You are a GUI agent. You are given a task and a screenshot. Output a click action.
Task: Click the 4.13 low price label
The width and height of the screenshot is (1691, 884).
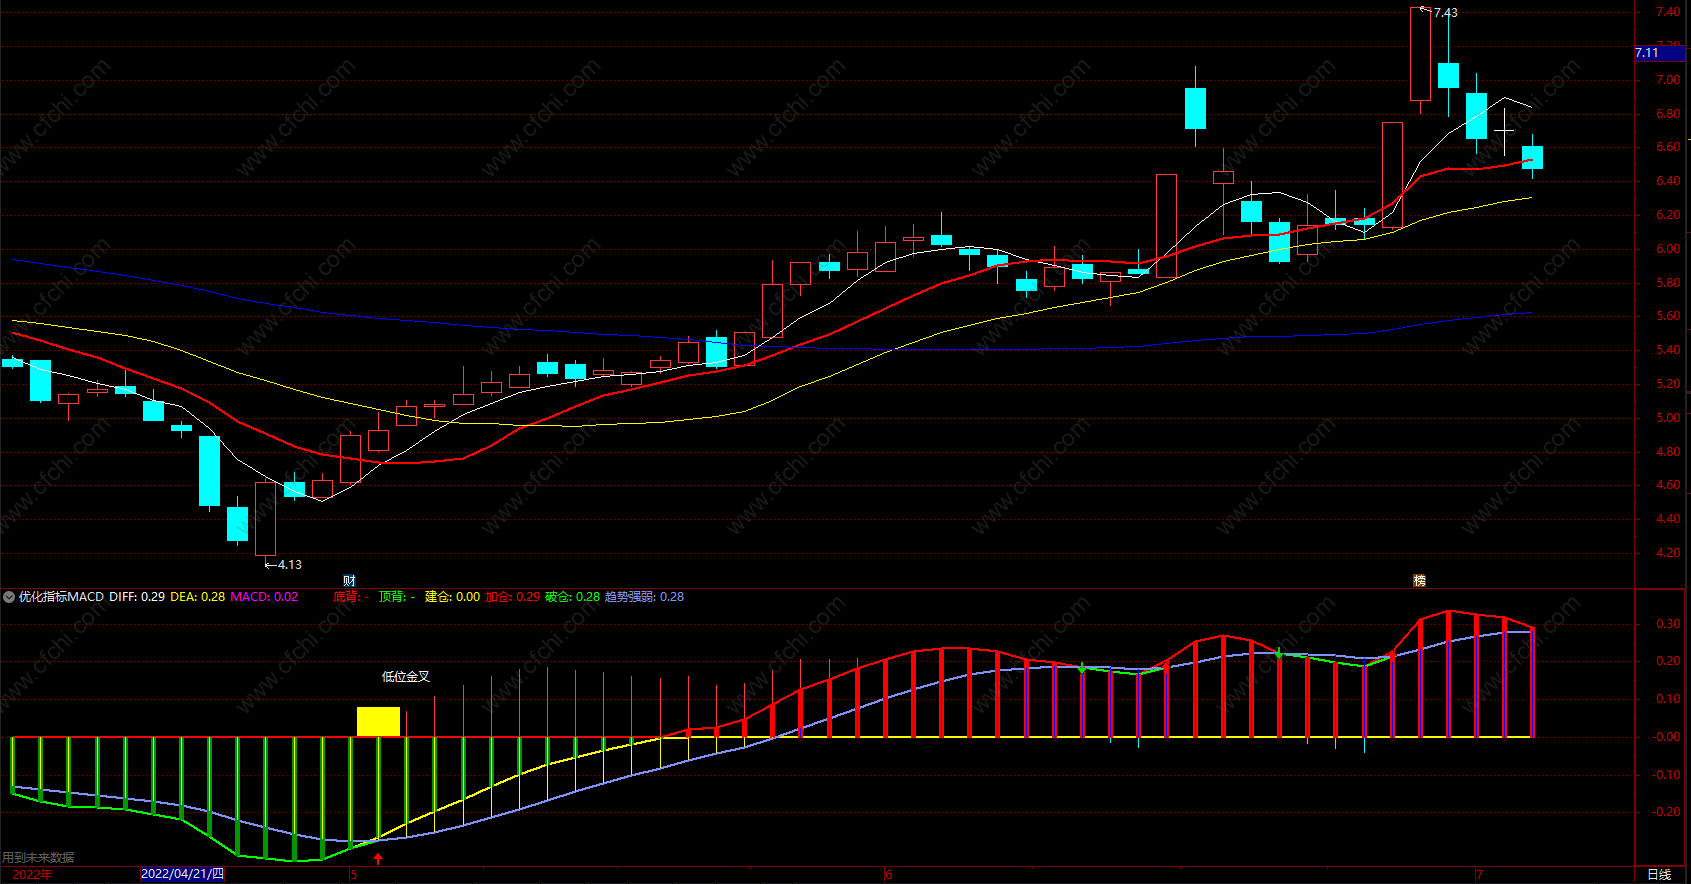click(x=289, y=565)
